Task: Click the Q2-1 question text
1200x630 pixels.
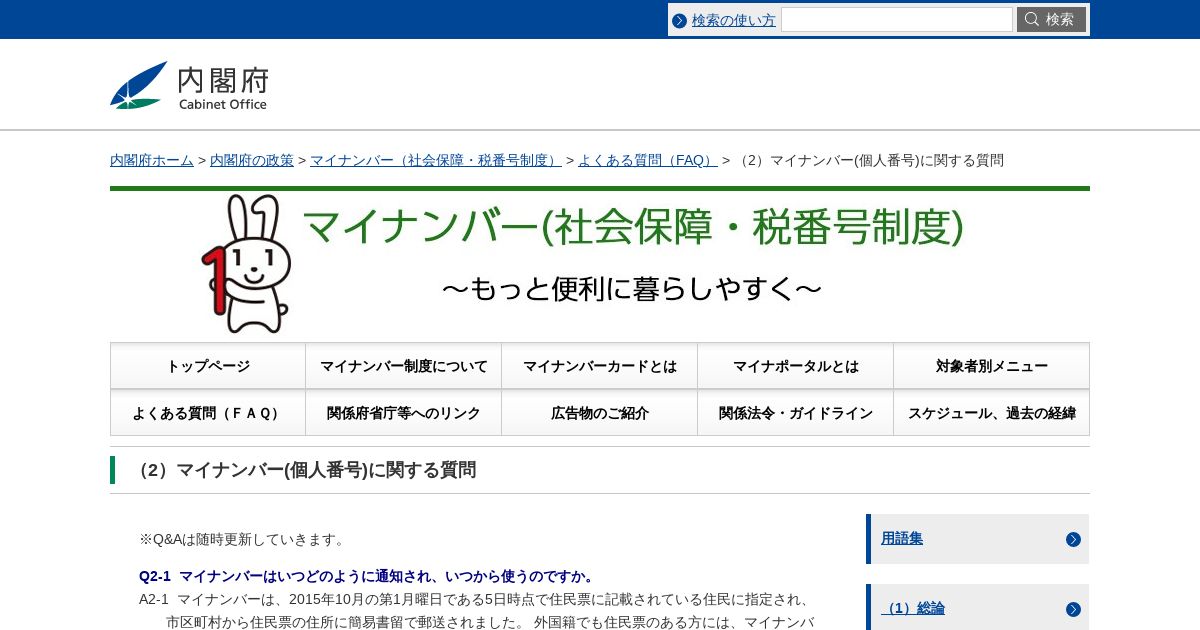Action: (368, 577)
